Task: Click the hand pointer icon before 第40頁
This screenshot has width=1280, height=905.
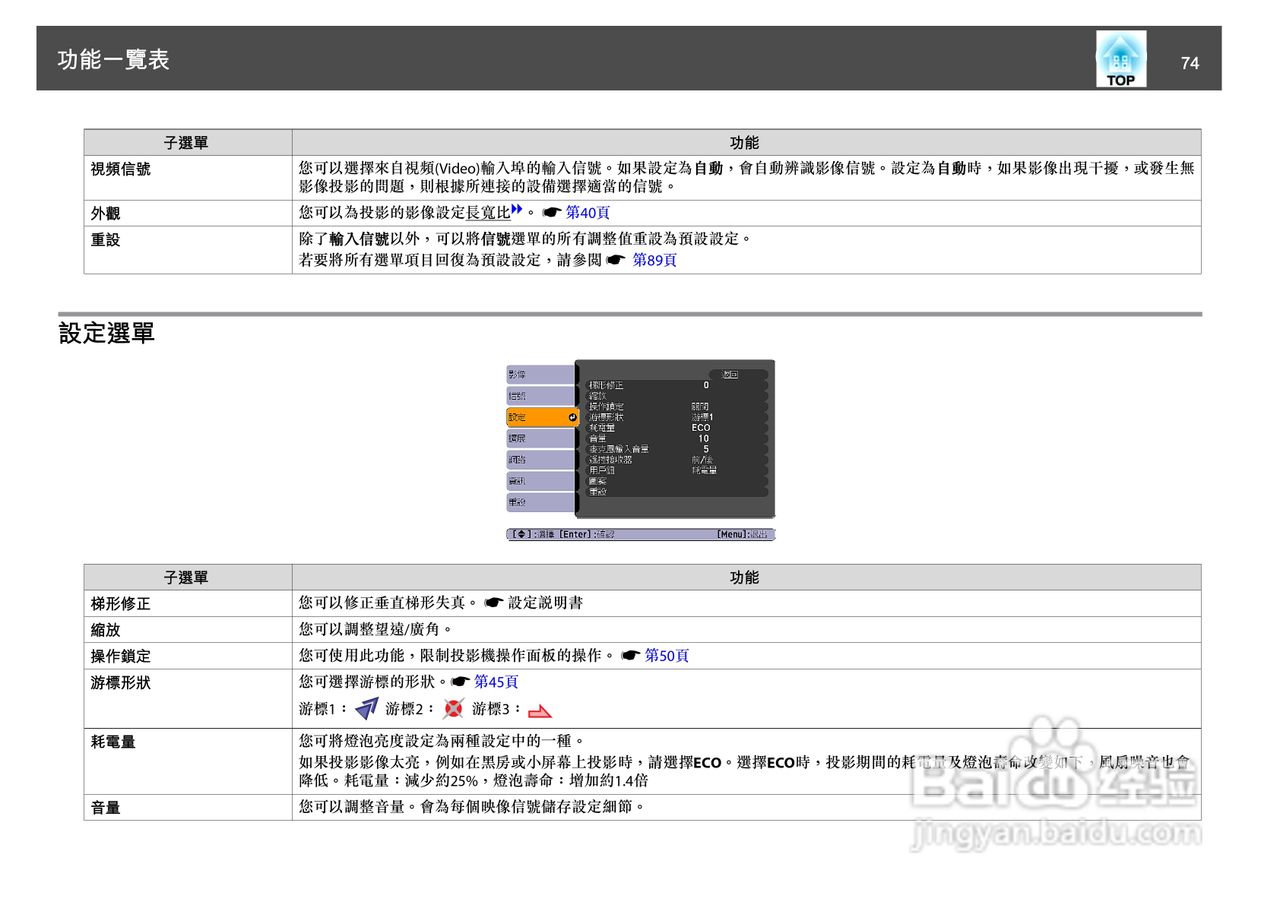Action: (552, 213)
